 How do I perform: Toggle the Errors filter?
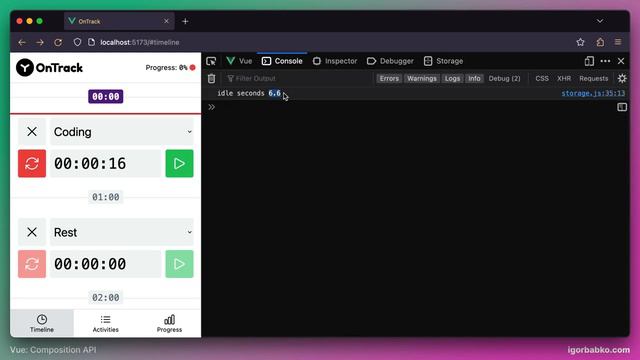tap(389, 78)
